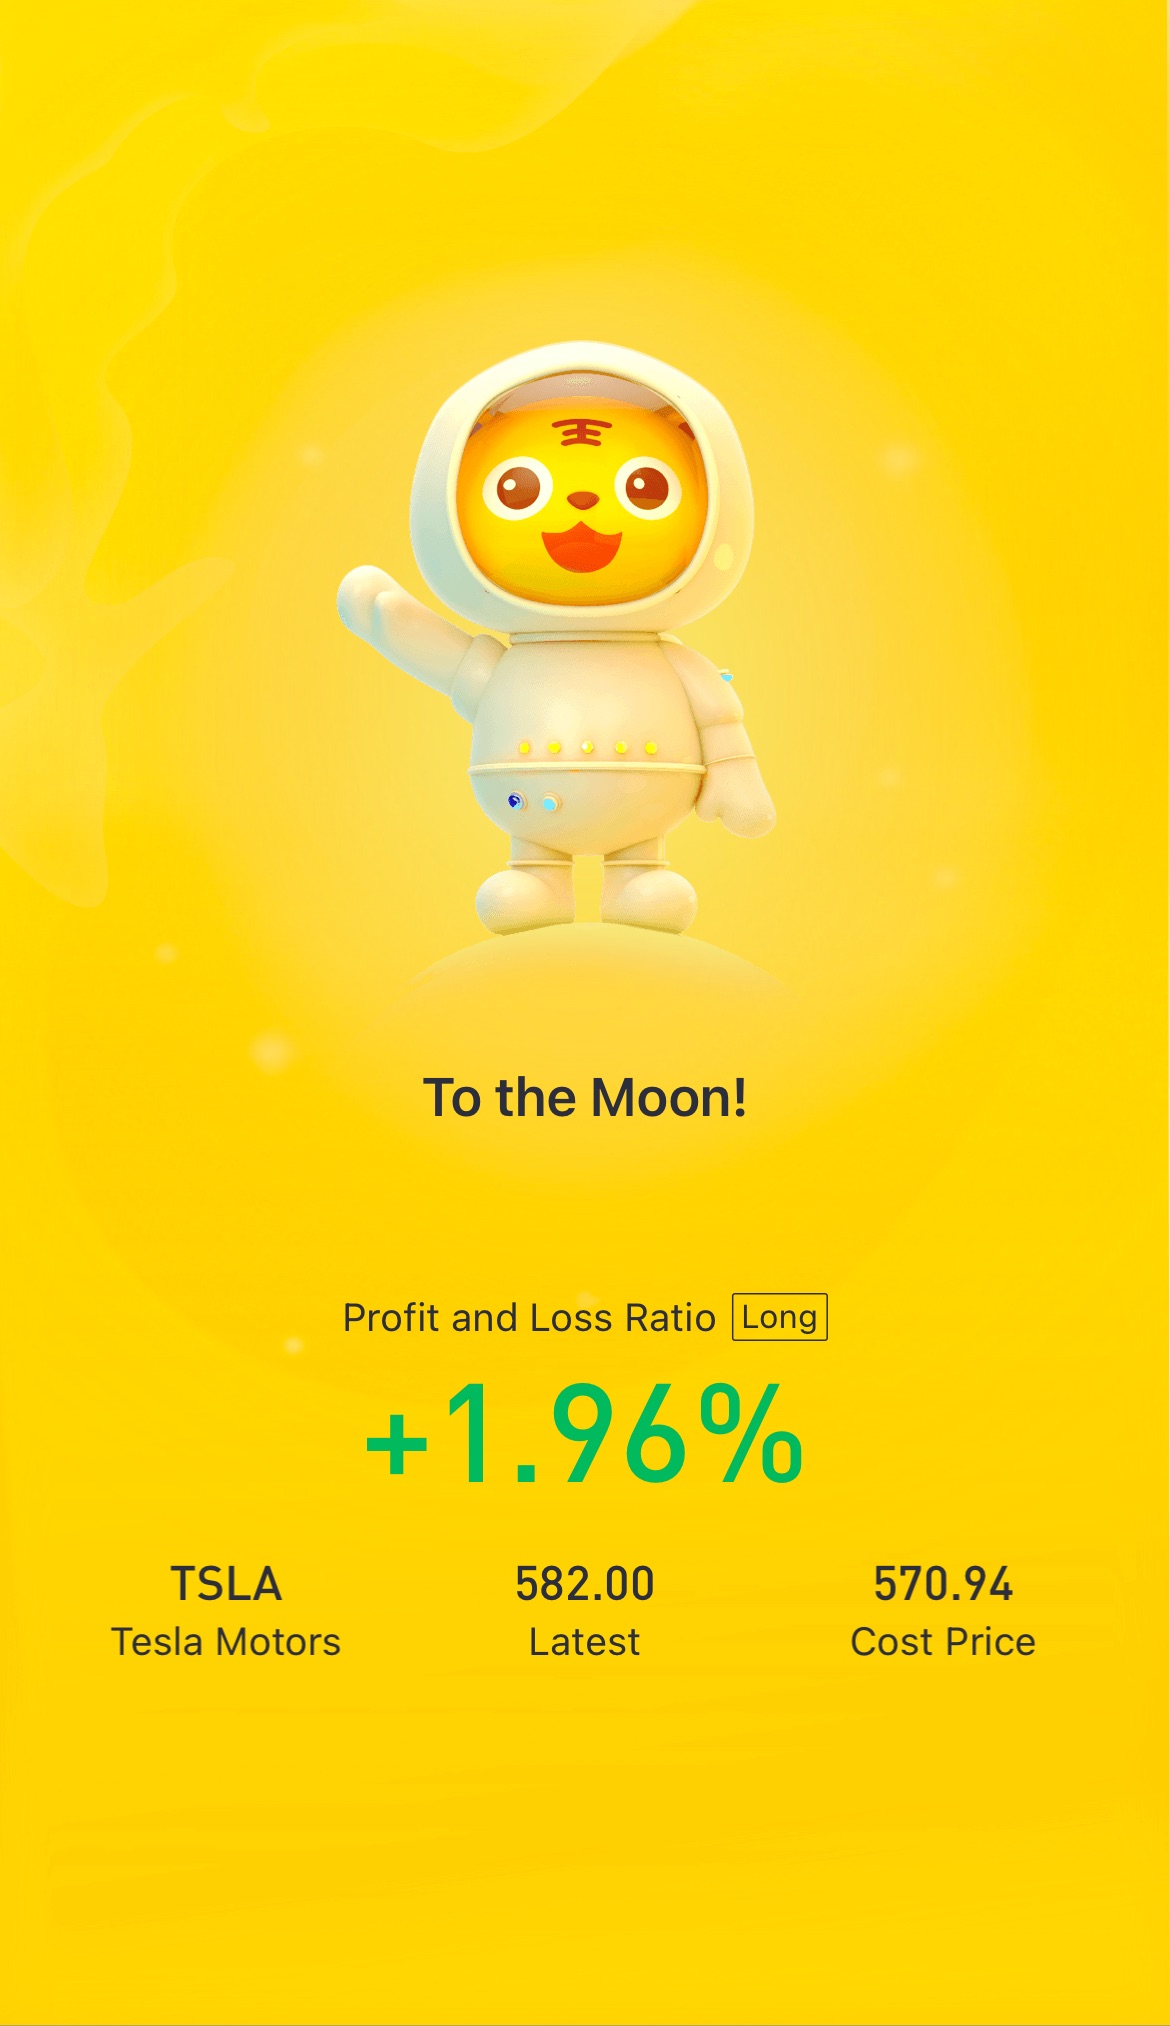Viewport: 1170px width, 2026px height.
Task: Click the "To the Moon!" headline
Action: (585, 1098)
